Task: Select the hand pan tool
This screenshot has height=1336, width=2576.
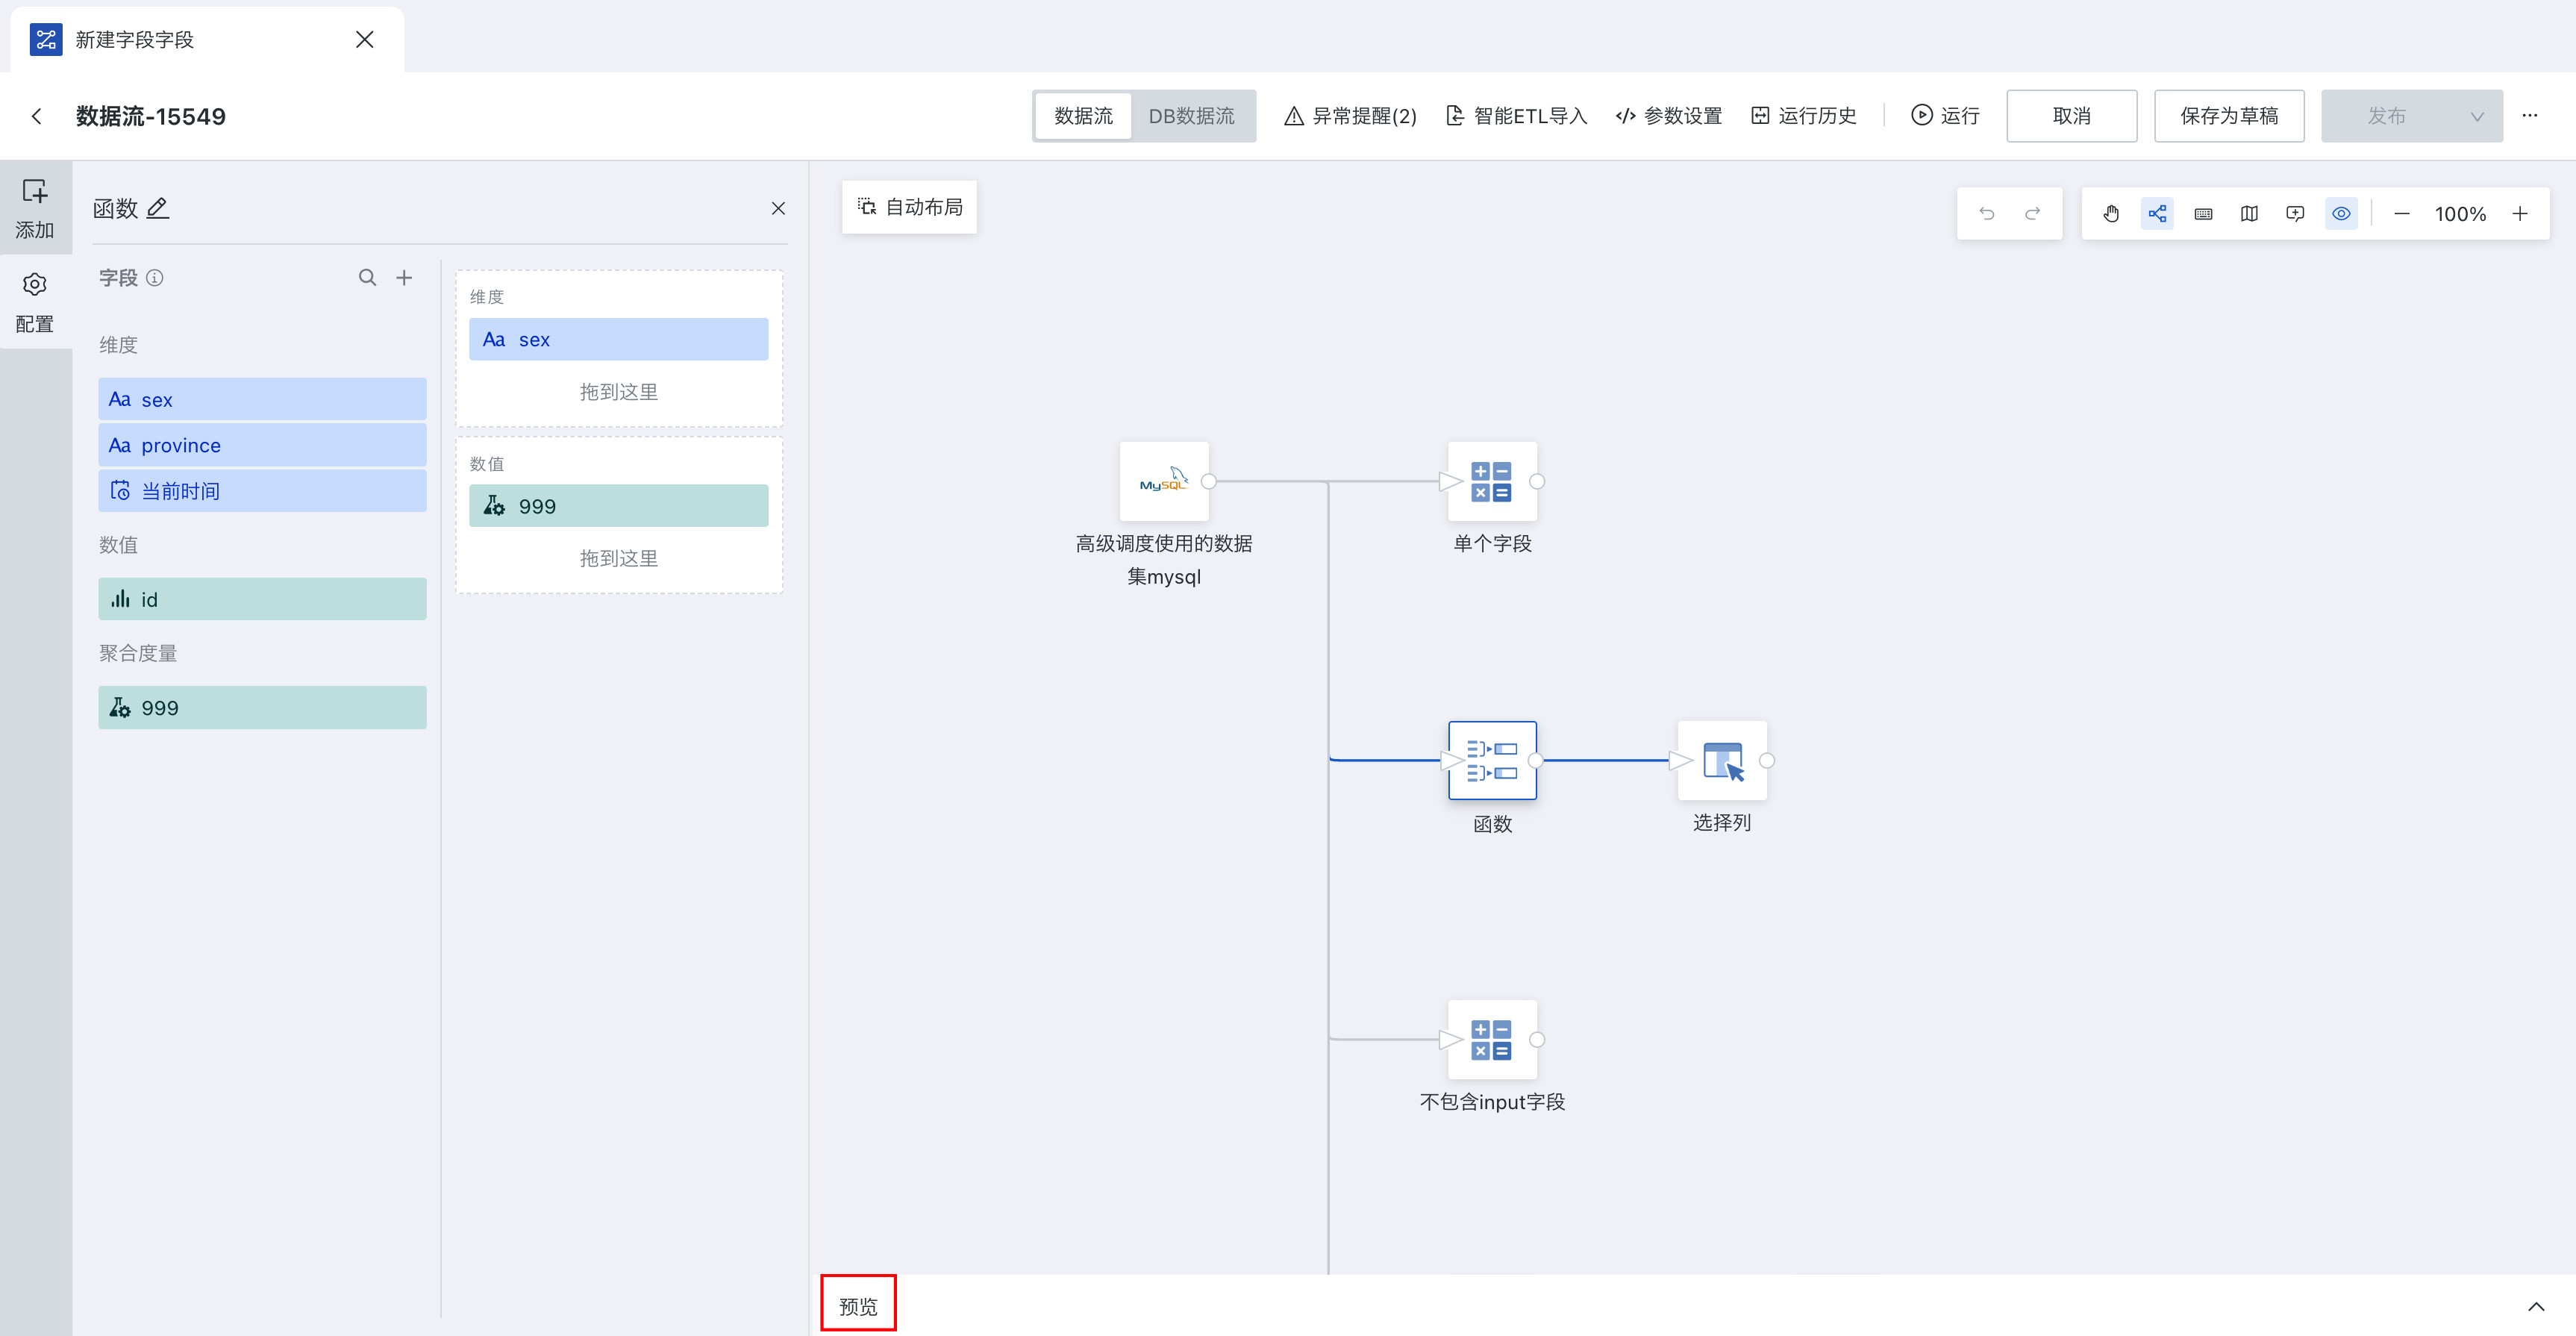Action: [2111, 213]
